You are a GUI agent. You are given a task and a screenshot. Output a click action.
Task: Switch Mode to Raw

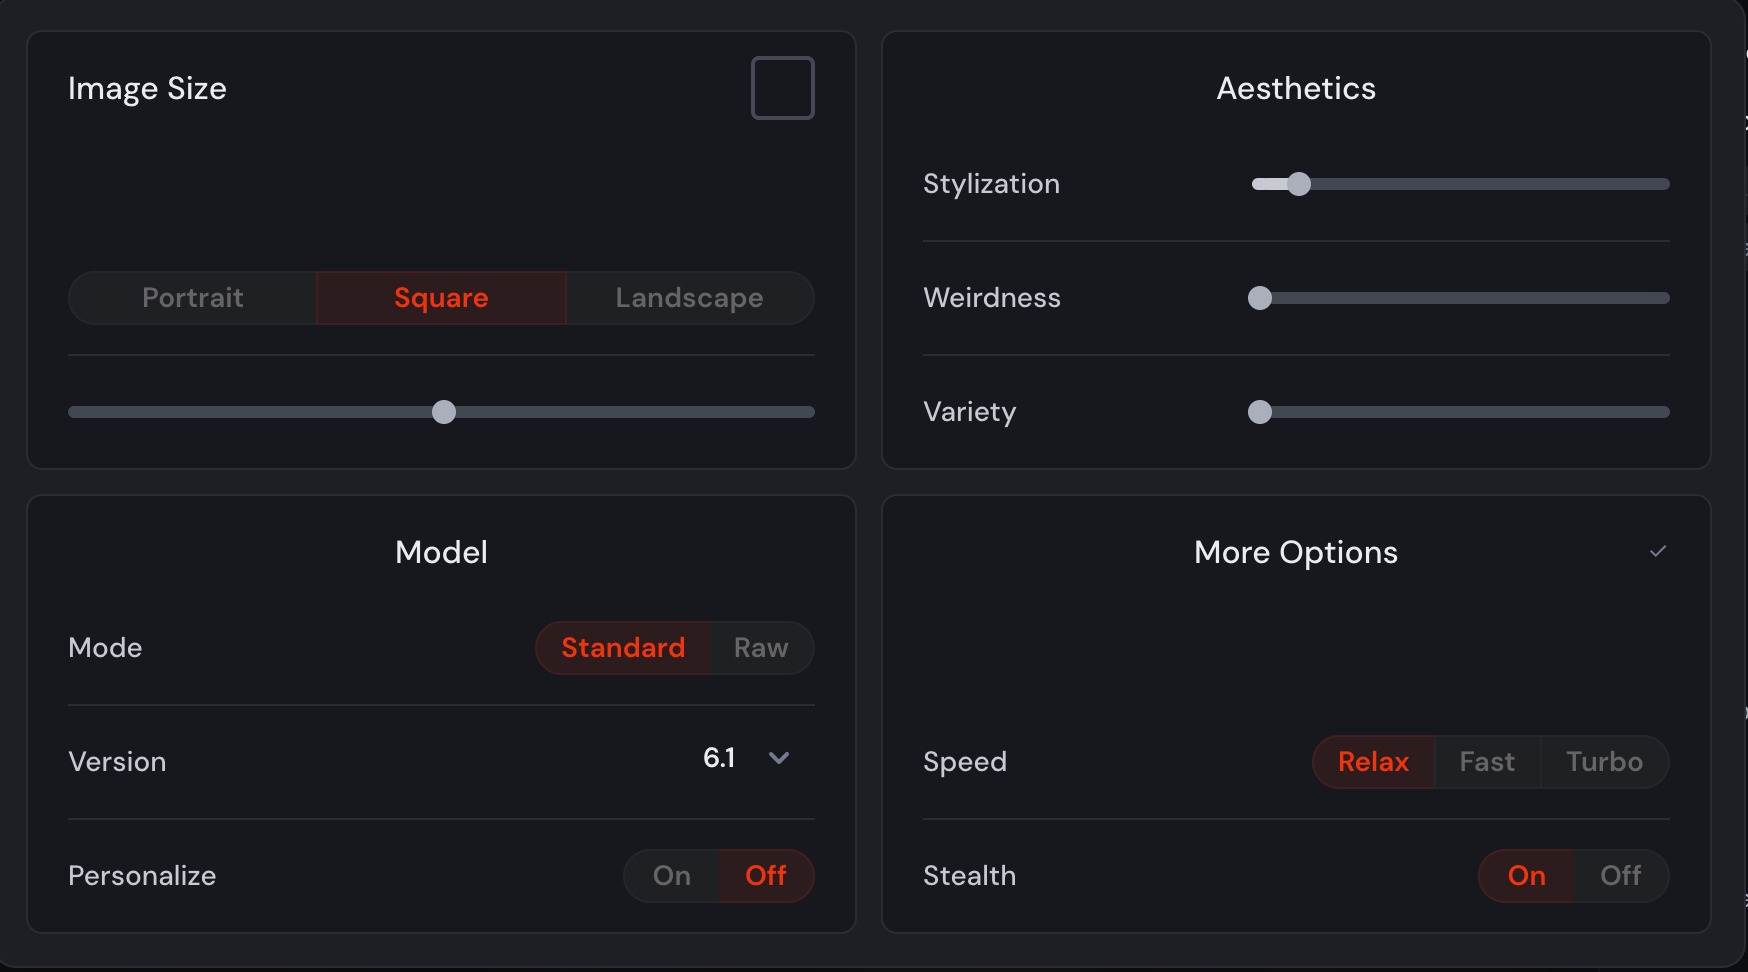[761, 648]
